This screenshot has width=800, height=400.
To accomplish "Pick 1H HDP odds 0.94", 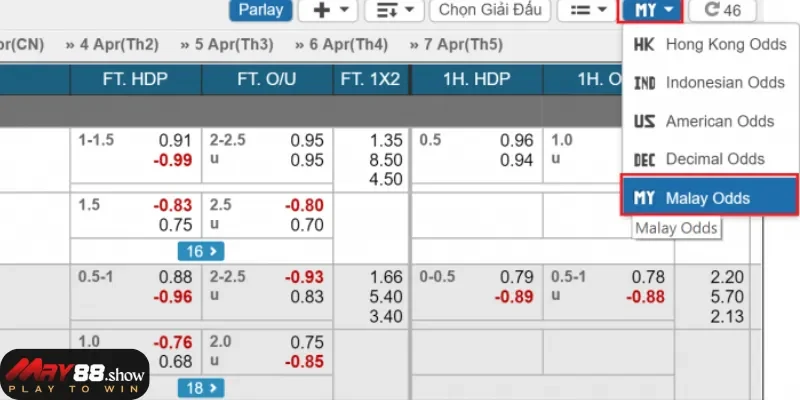I will tap(516, 160).
